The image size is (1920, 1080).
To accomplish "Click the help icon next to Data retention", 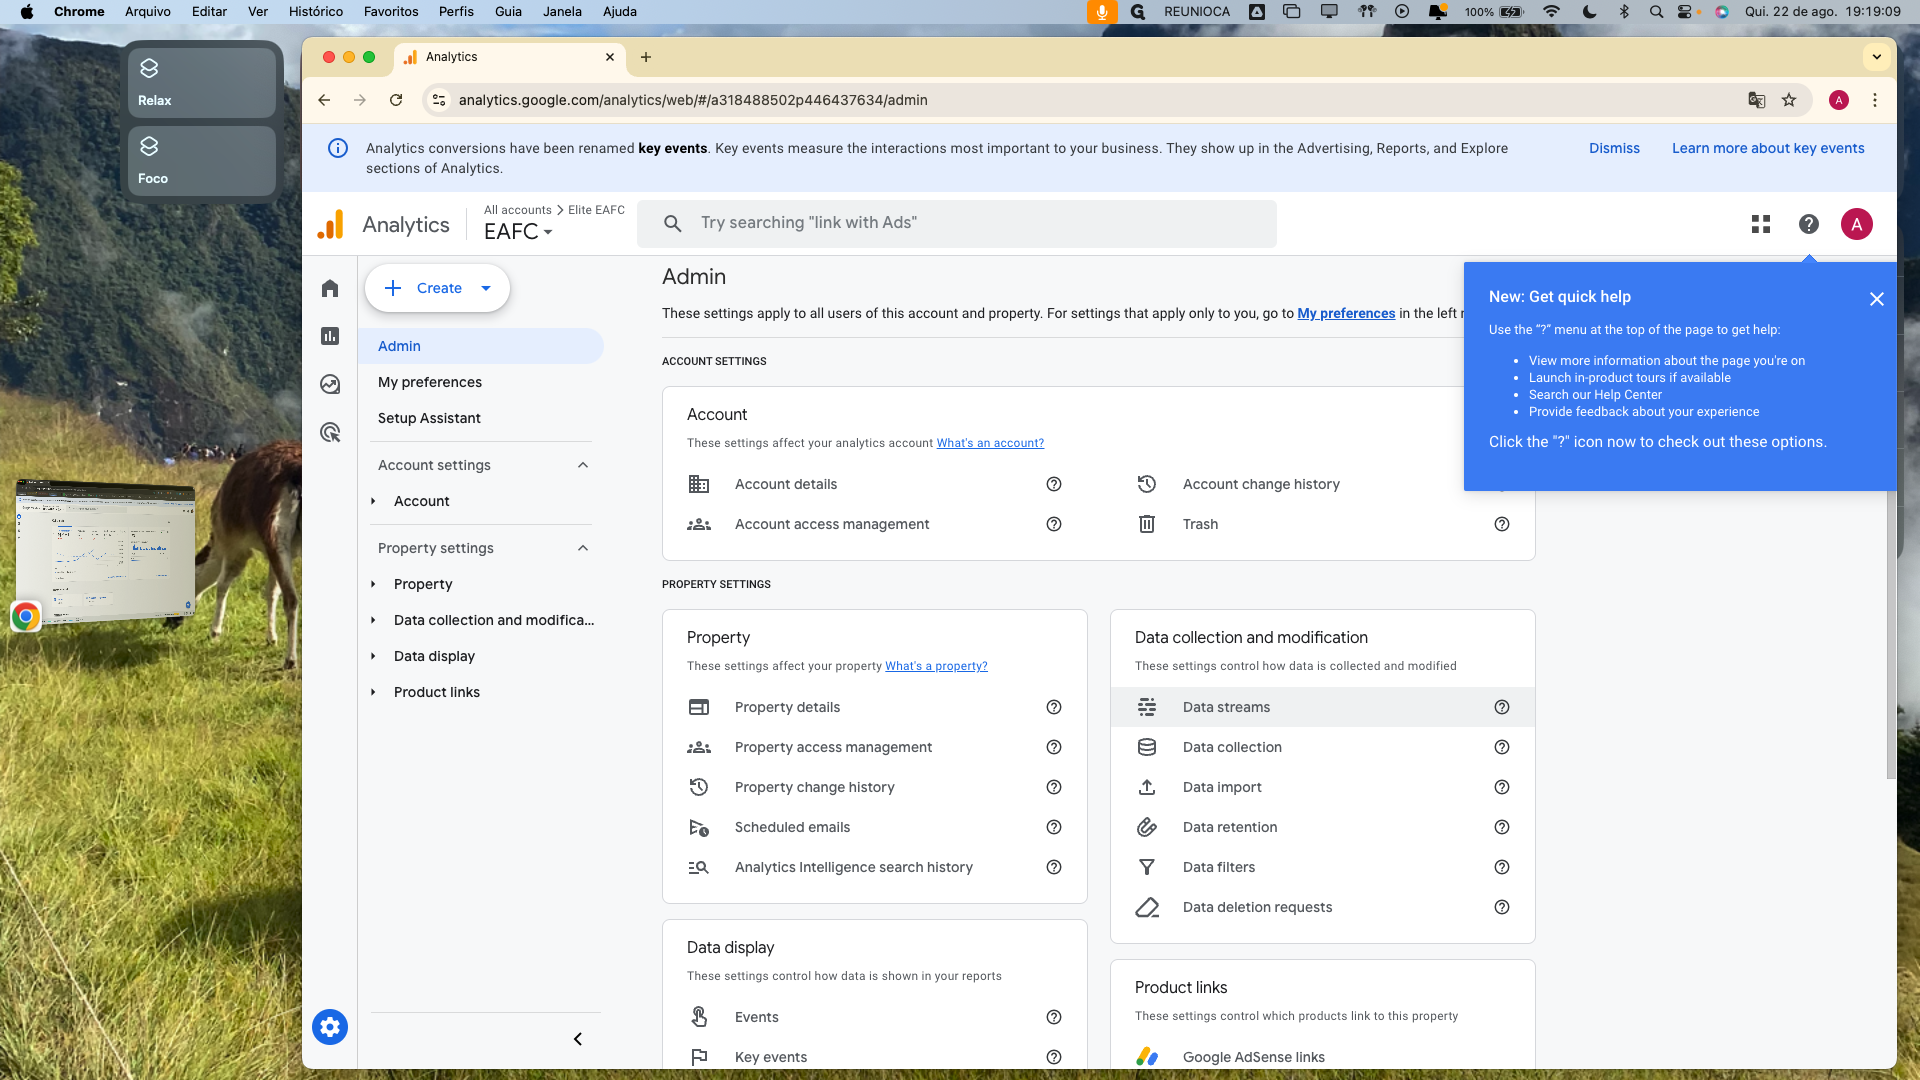I will click(1502, 827).
